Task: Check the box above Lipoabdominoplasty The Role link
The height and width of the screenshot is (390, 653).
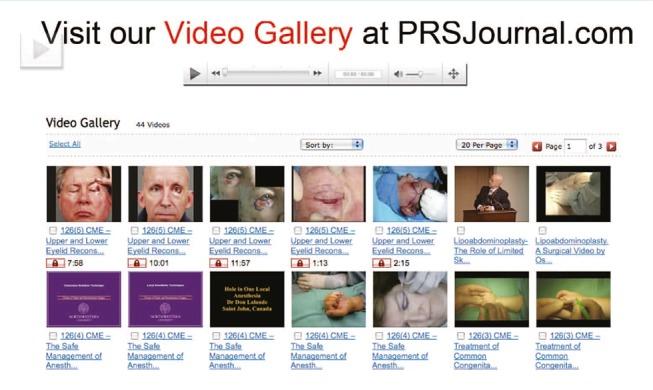Action: pyautogui.click(x=461, y=230)
